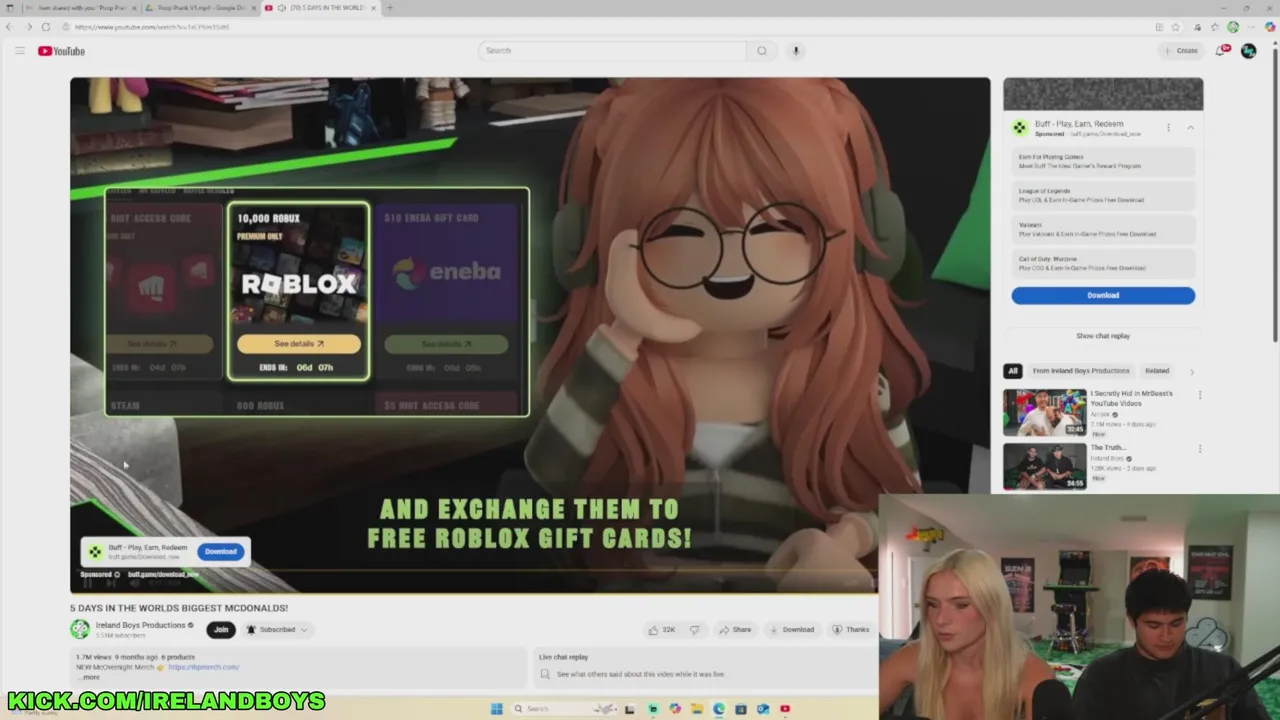Open the YouTube account avatar menu

[x=1248, y=51]
